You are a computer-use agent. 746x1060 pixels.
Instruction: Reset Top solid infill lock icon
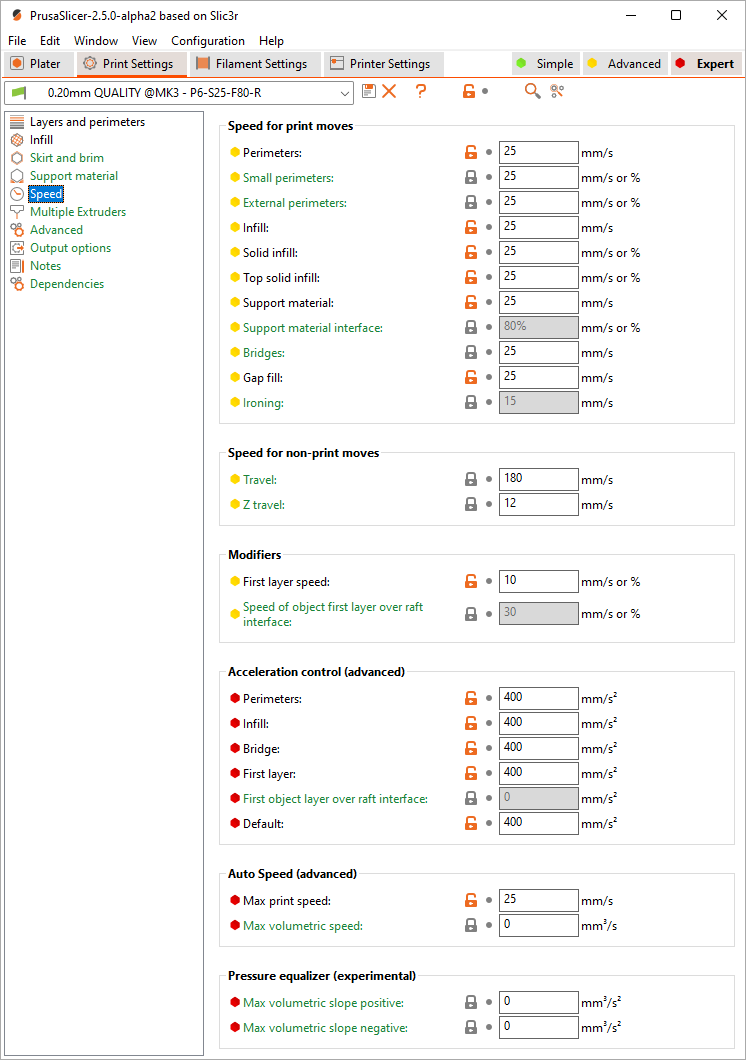tap(471, 277)
